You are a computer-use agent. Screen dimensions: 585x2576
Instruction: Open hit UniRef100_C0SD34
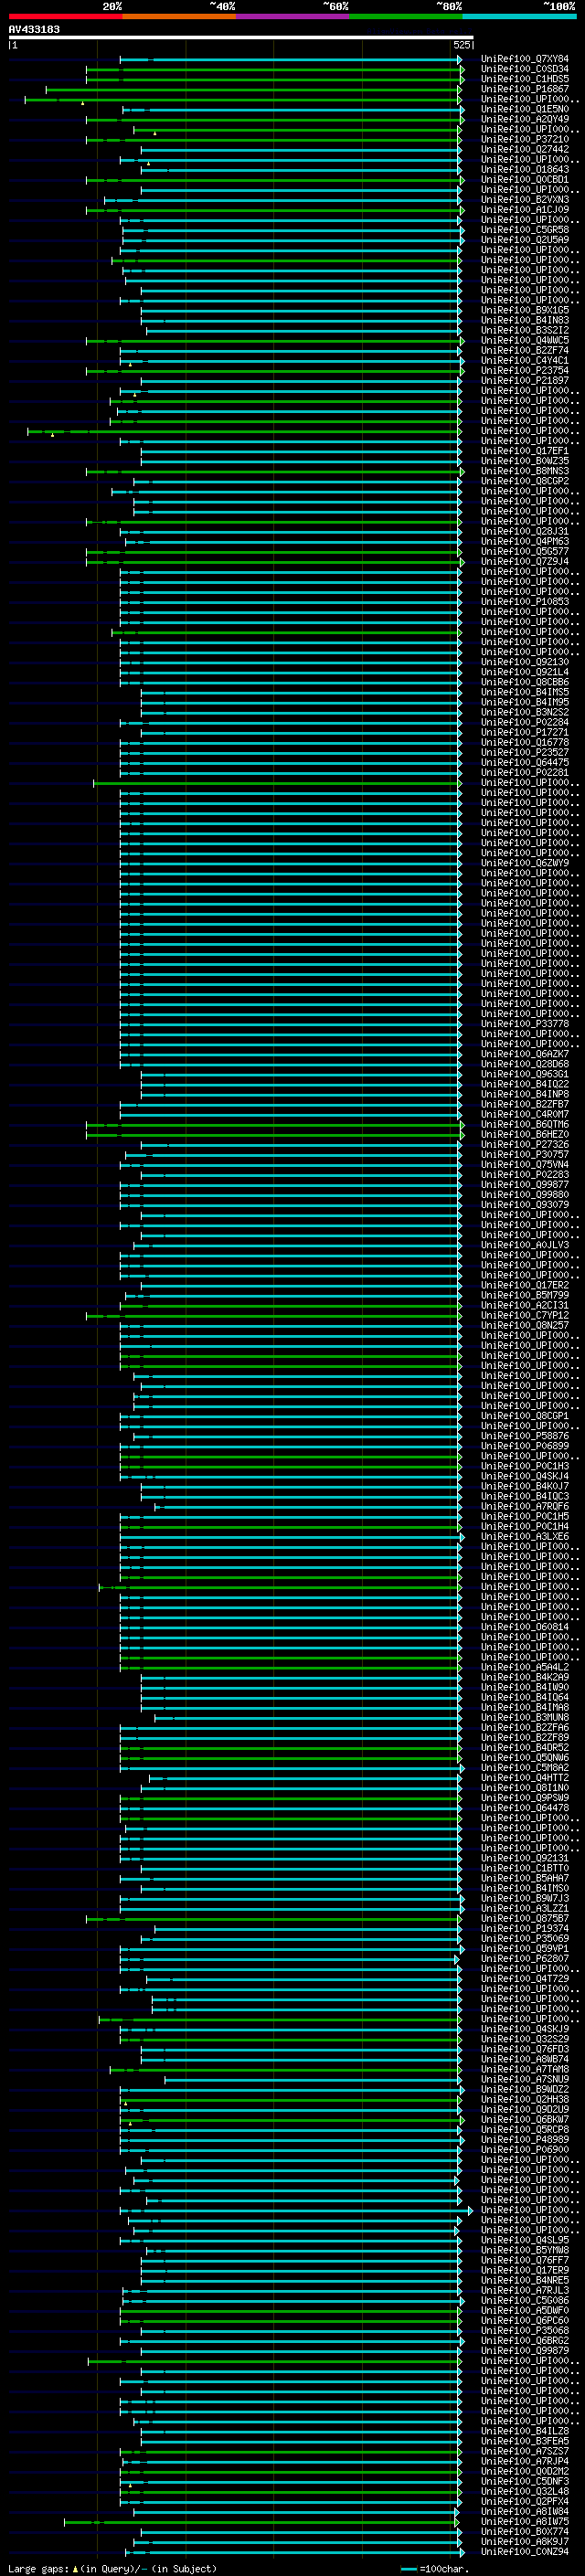(x=525, y=69)
